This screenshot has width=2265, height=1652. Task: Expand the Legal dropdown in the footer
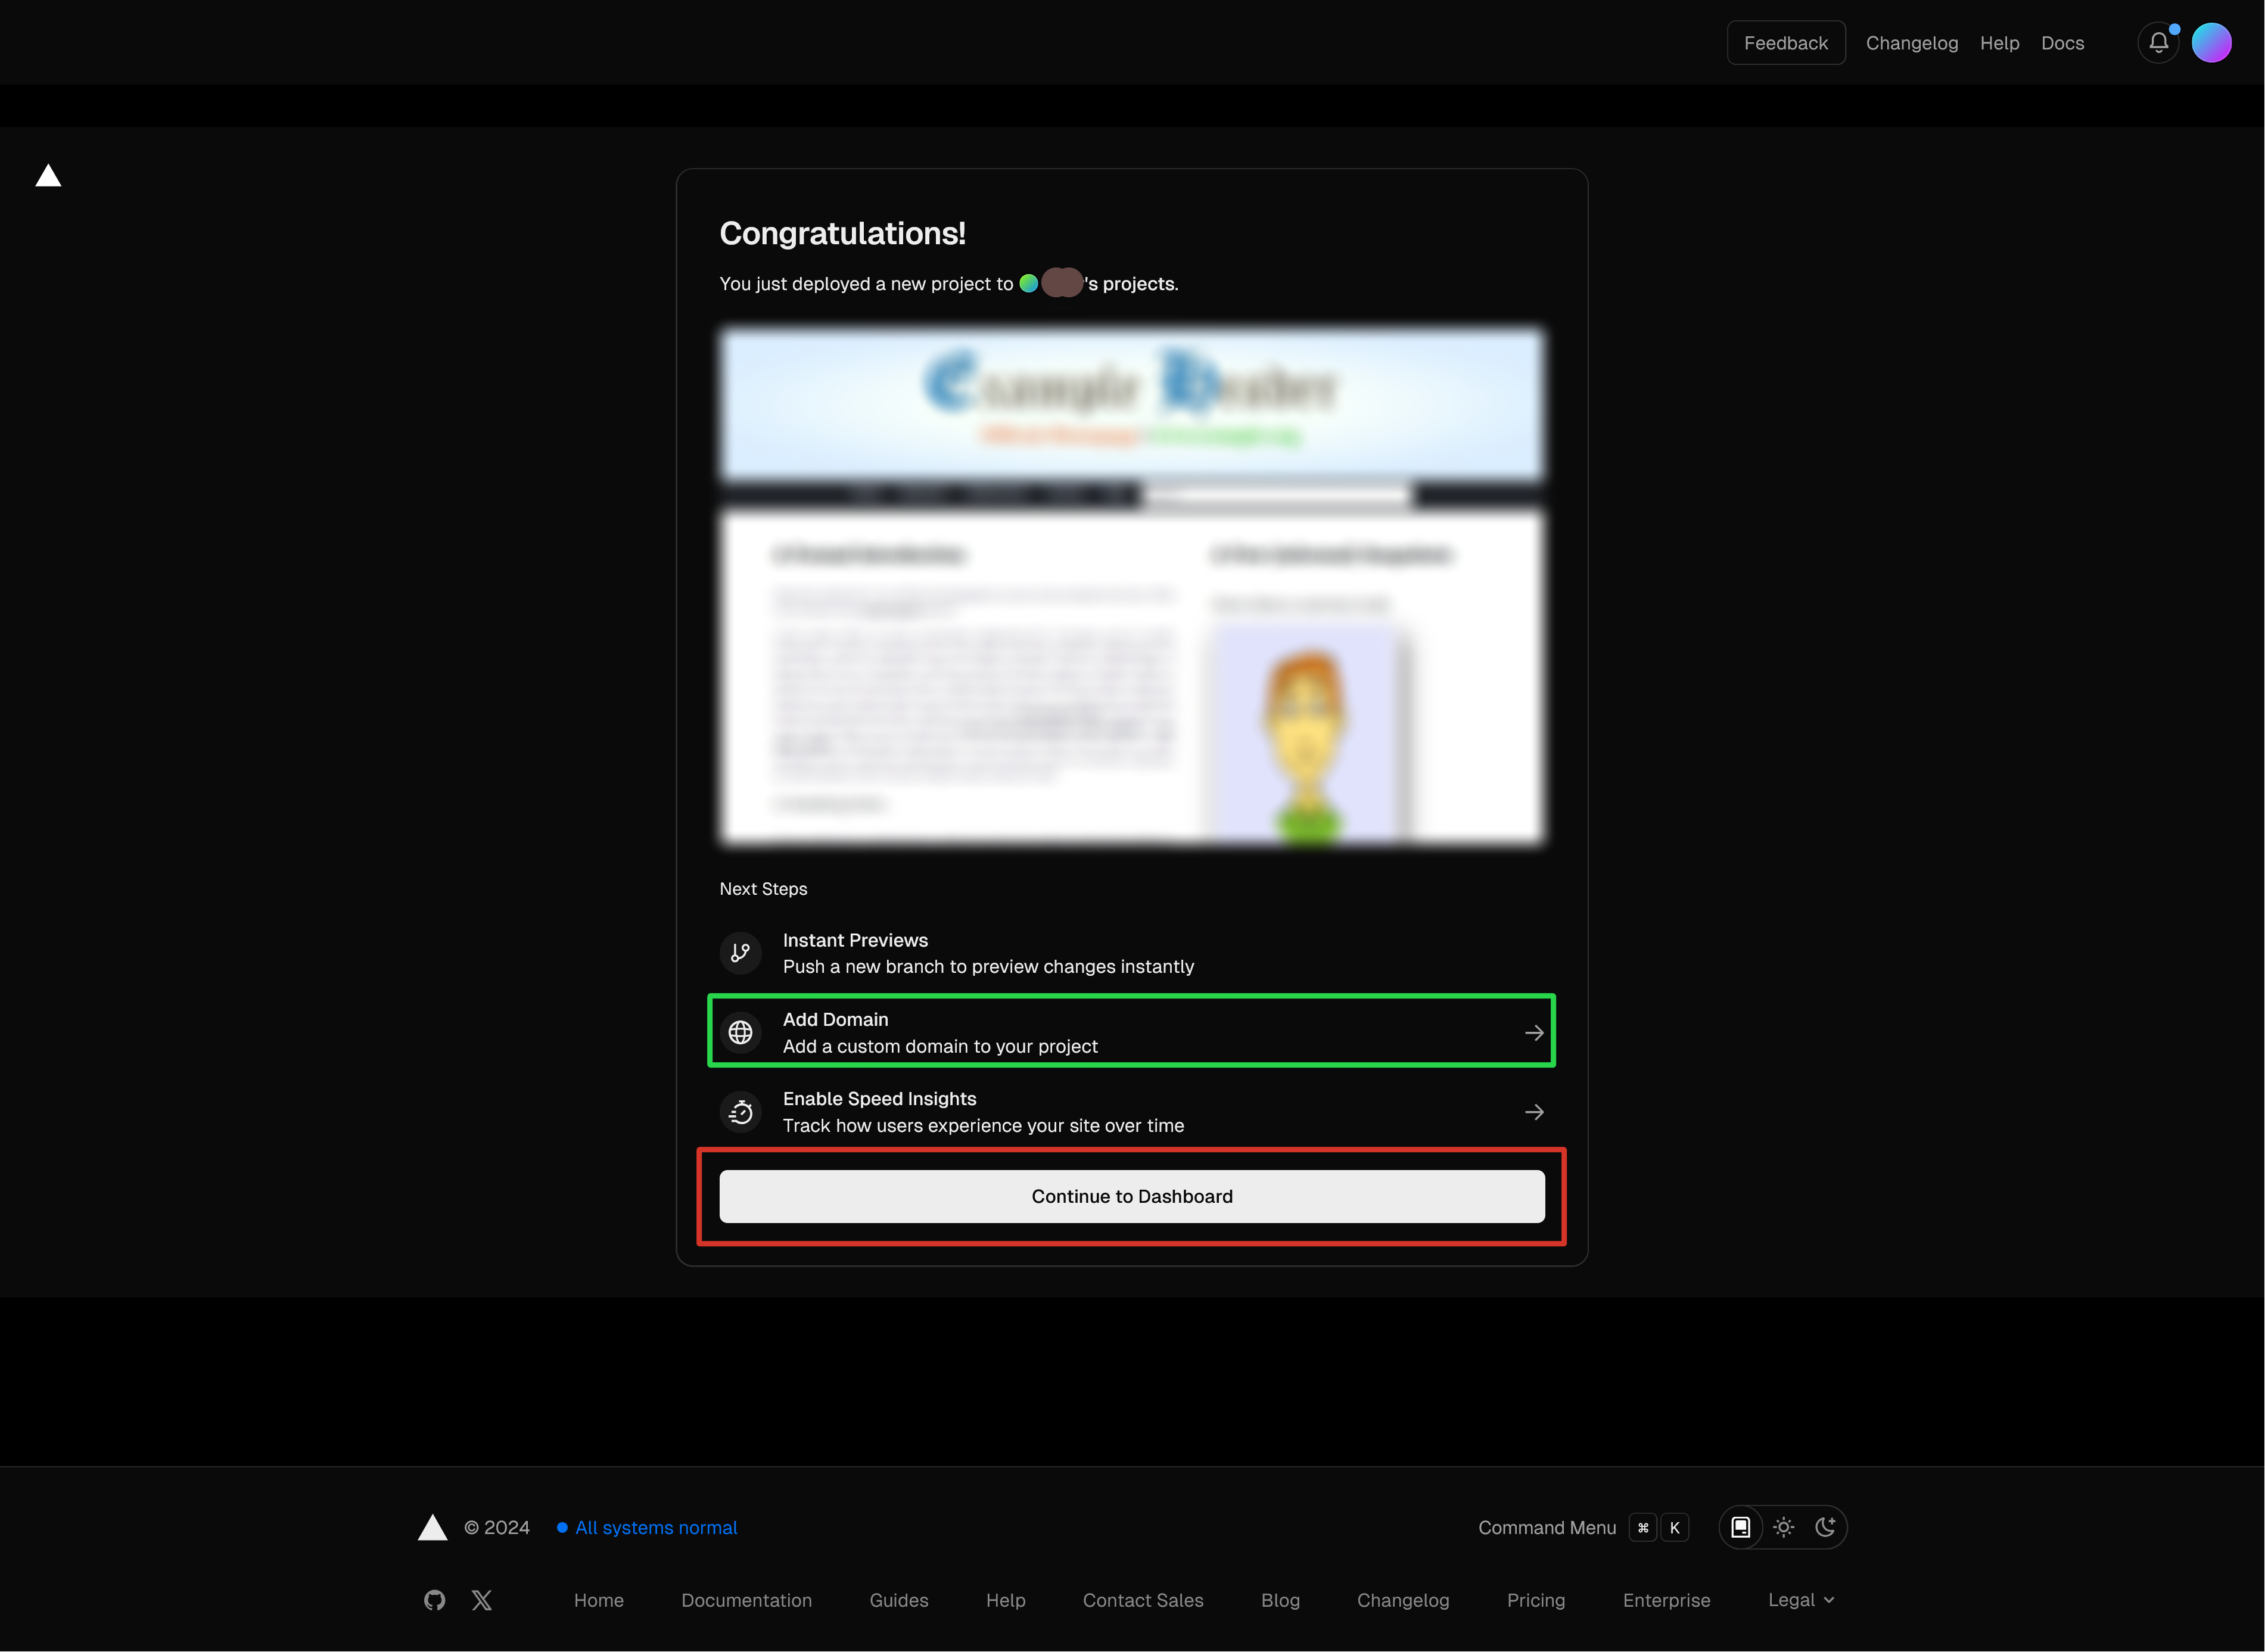[1800, 1600]
